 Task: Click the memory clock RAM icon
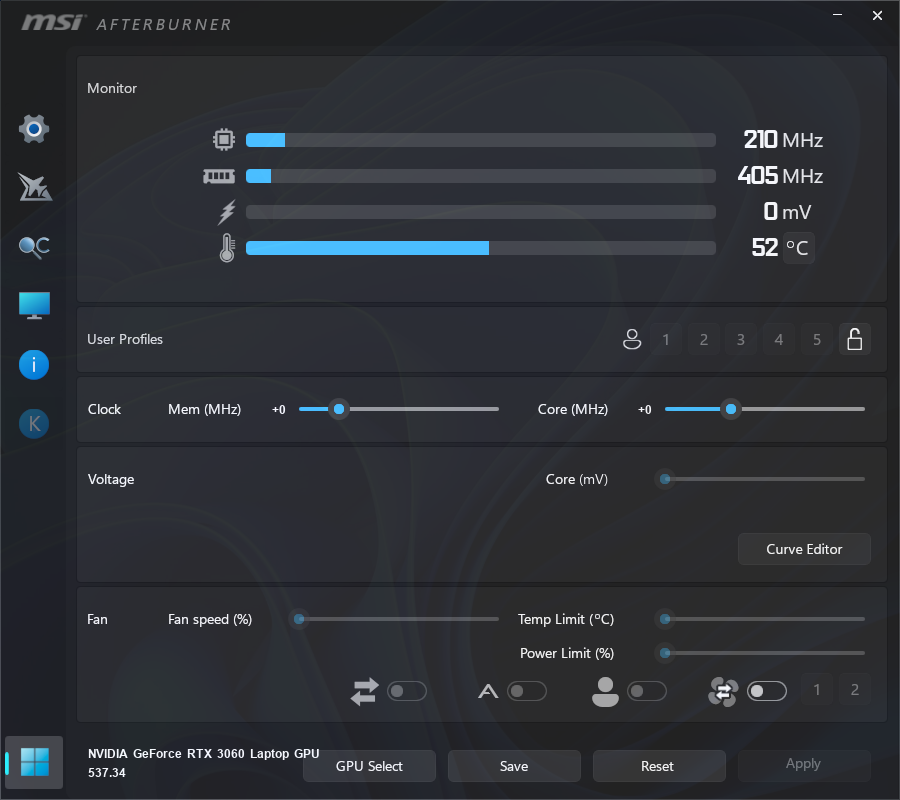click(x=219, y=176)
